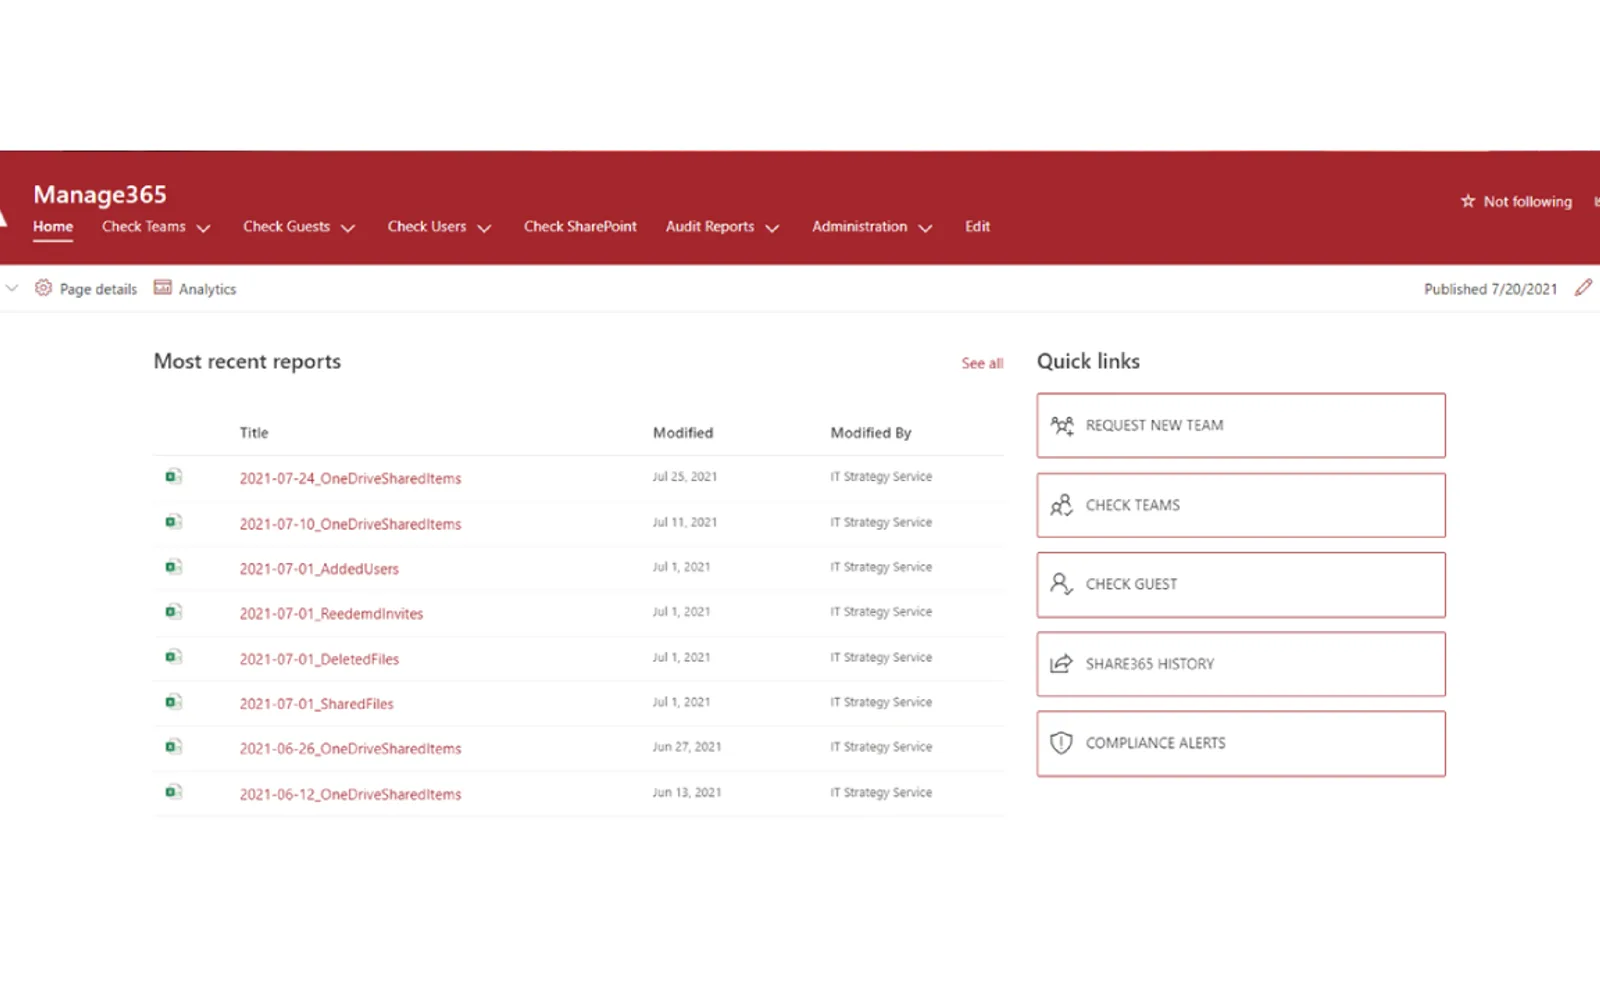Open the CHECK GUEST quick link
1600x1000 pixels.
click(x=1241, y=585)
